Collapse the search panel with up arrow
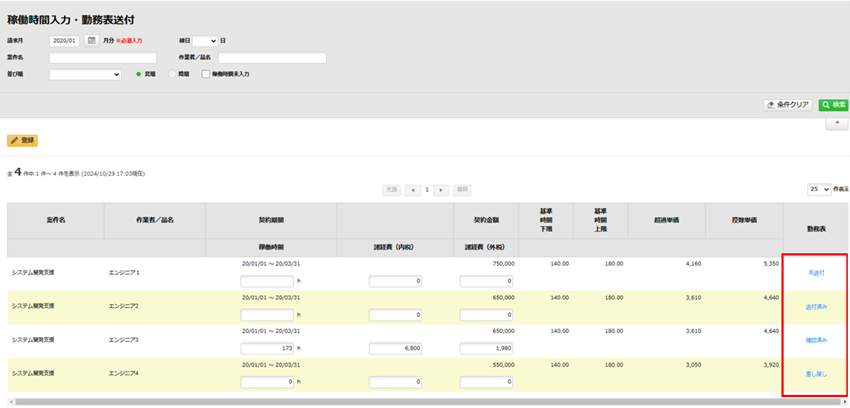This screenshot has height=408, width=850. 836,123
